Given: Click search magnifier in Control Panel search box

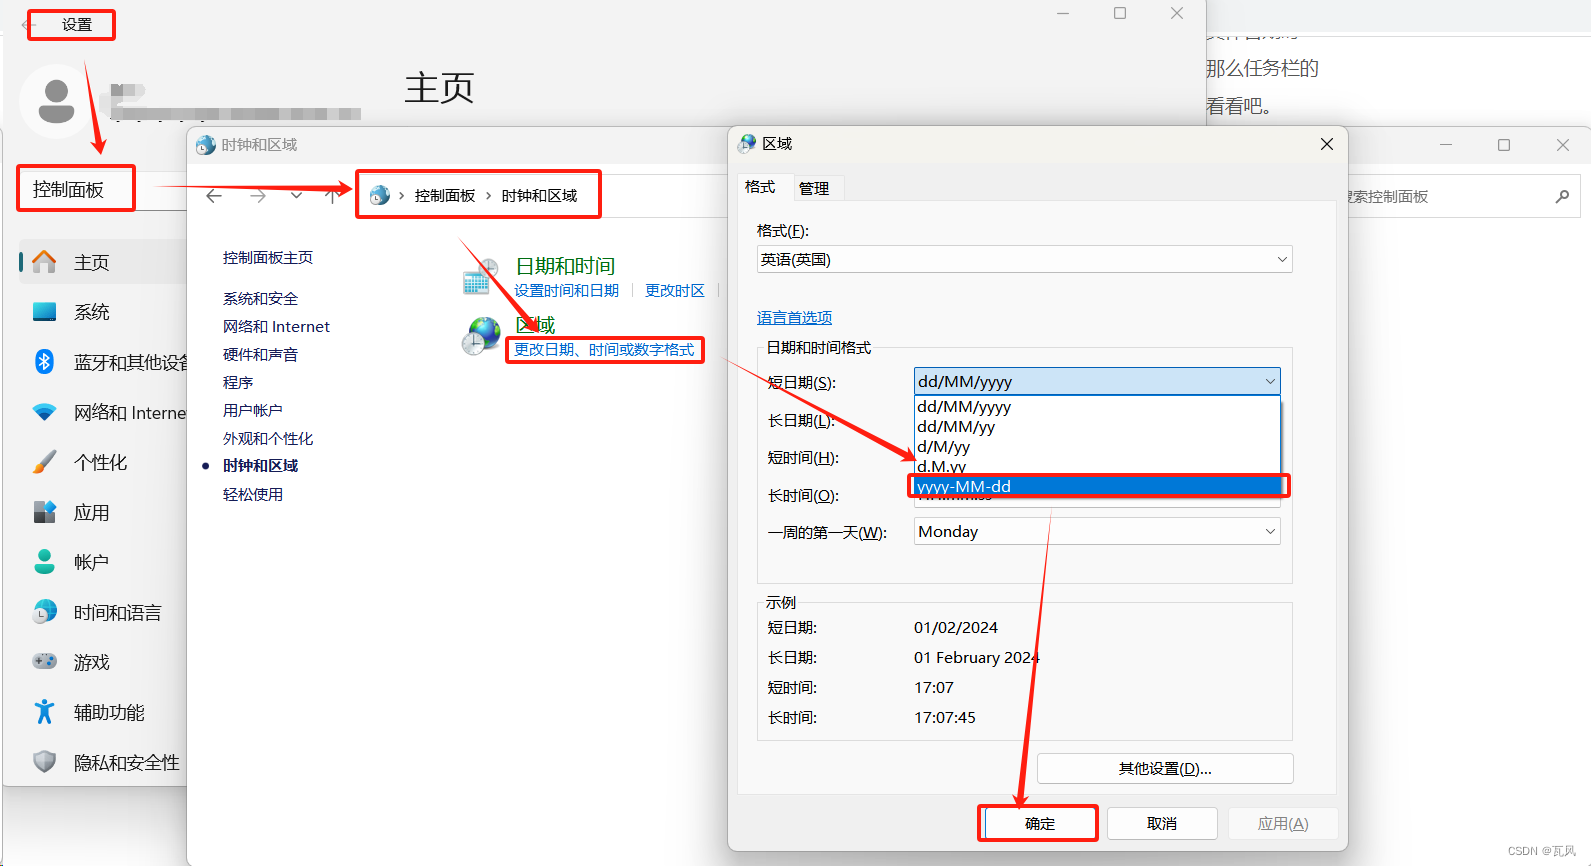Looking at the screenshot, I should [x=1562, y=196].
